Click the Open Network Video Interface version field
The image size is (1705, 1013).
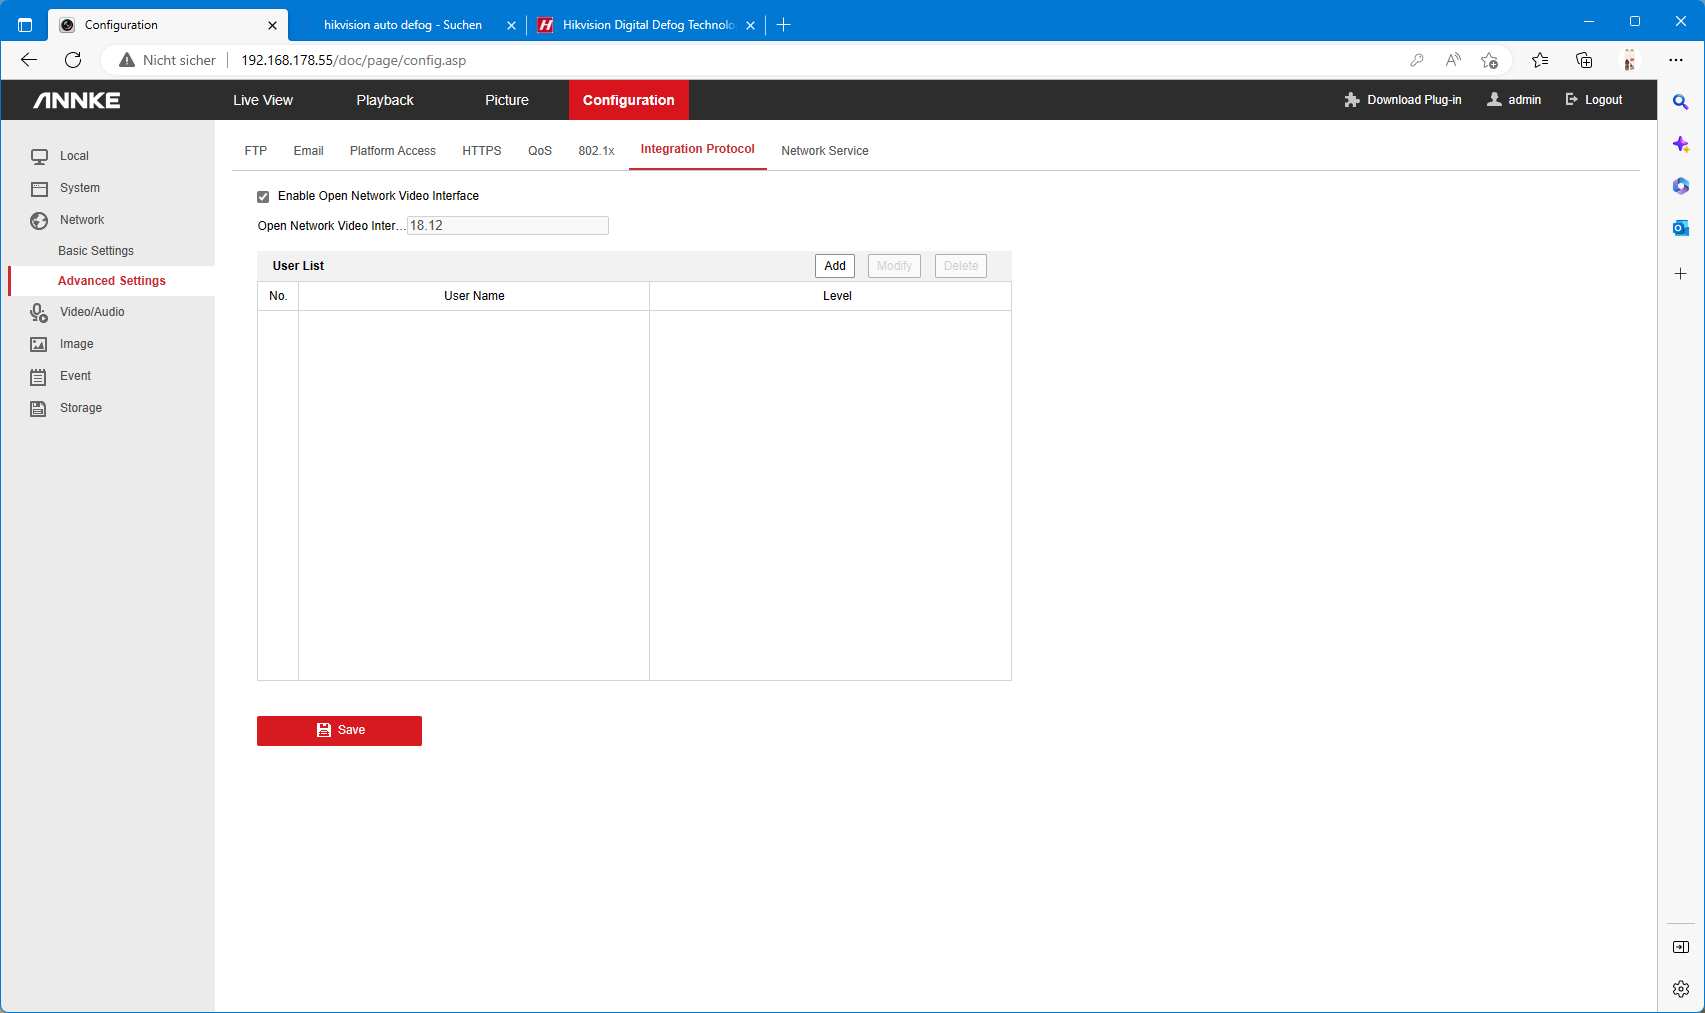(507, 226)
